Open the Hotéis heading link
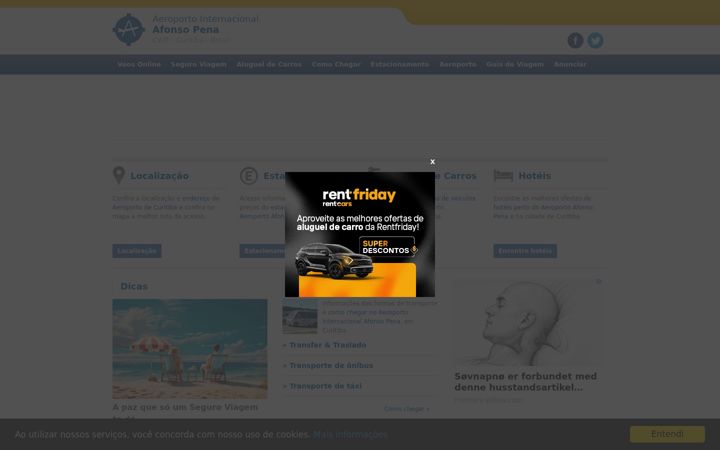720x450 pixels. click(534, 176)
